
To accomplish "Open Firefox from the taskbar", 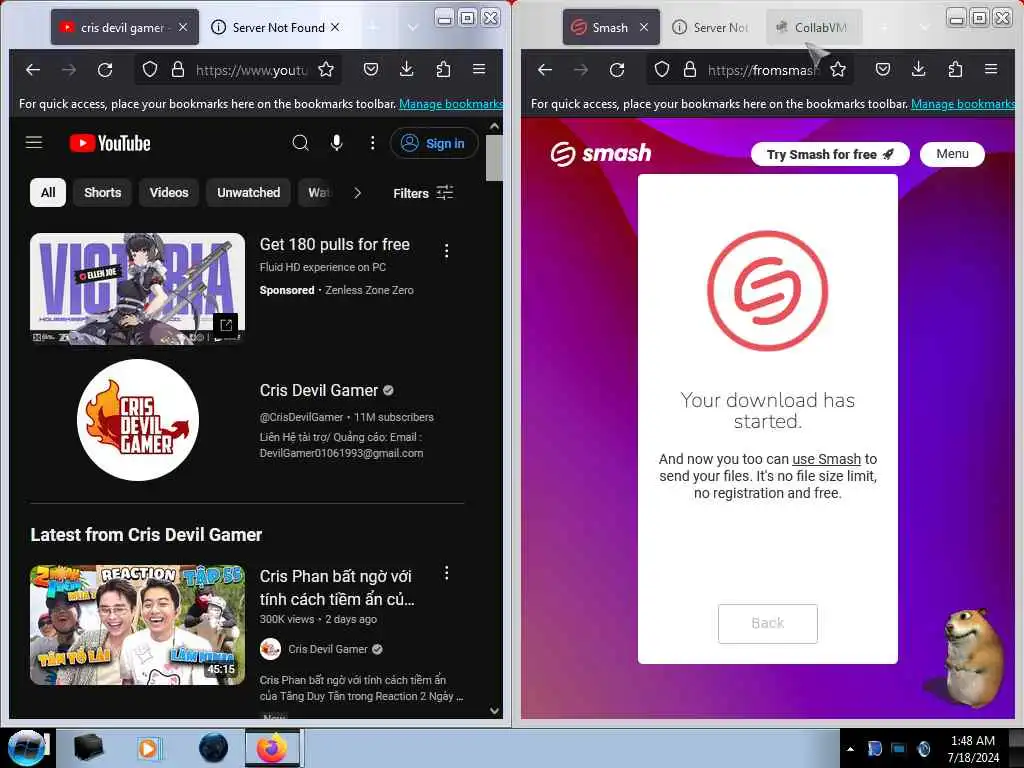I will pos(272,748).
